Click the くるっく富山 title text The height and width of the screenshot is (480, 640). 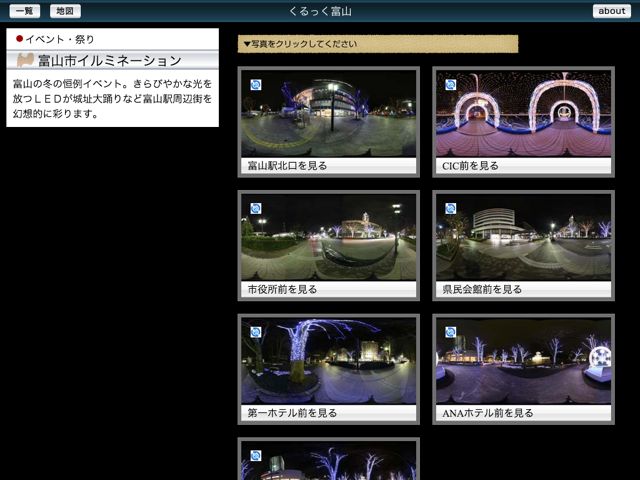[x=320, y=11]
